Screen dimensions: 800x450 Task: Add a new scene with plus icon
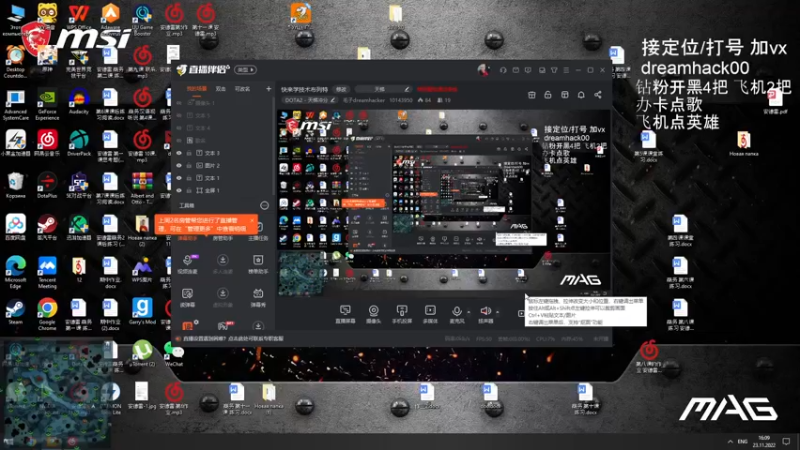tap(268, 89)
